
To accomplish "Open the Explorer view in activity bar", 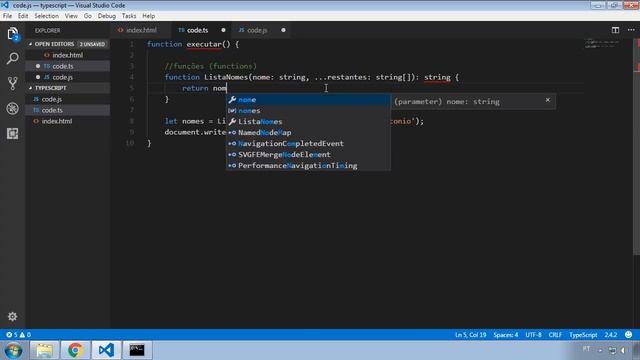I will (13, 33).
